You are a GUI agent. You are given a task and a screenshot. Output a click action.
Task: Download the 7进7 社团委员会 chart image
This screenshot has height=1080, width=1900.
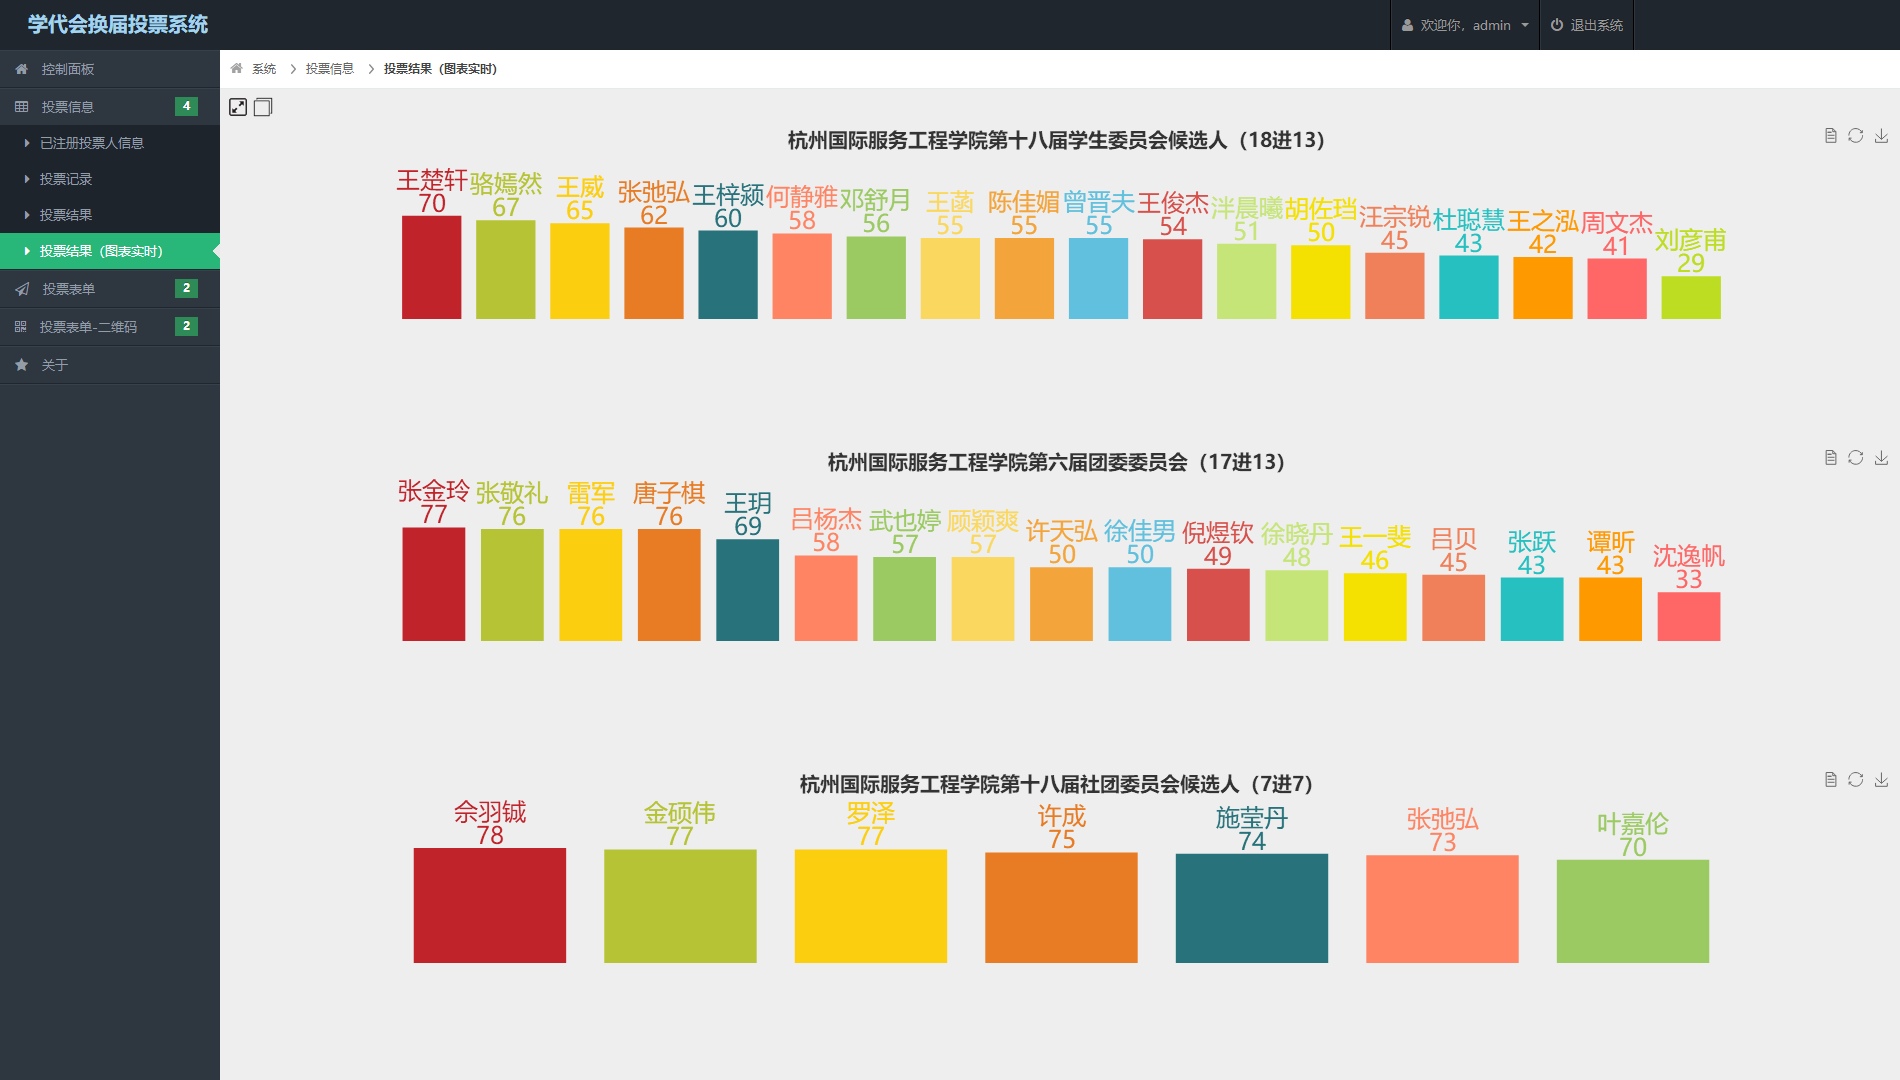[x=1881, y=780]
